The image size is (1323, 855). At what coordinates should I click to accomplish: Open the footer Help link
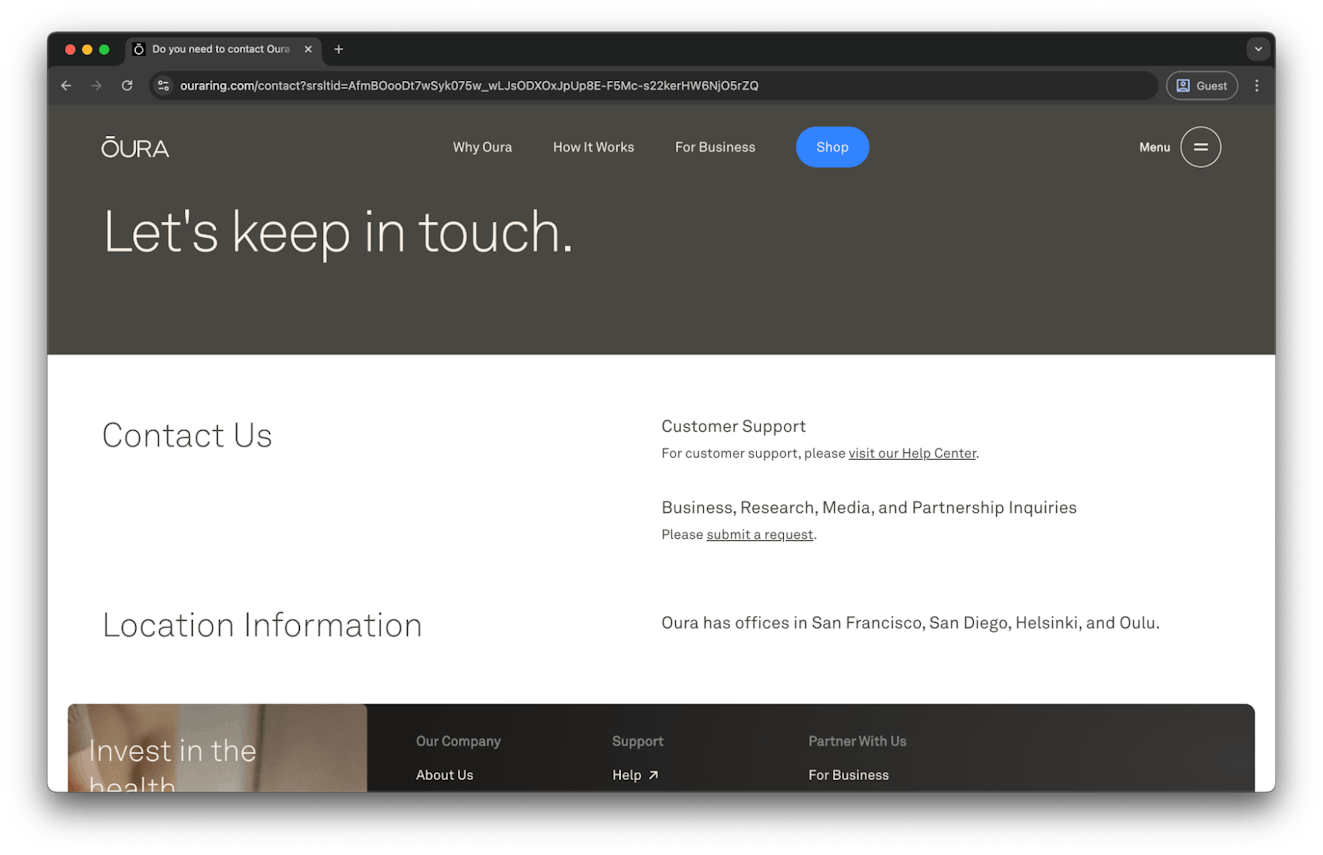tap(626, 775)
